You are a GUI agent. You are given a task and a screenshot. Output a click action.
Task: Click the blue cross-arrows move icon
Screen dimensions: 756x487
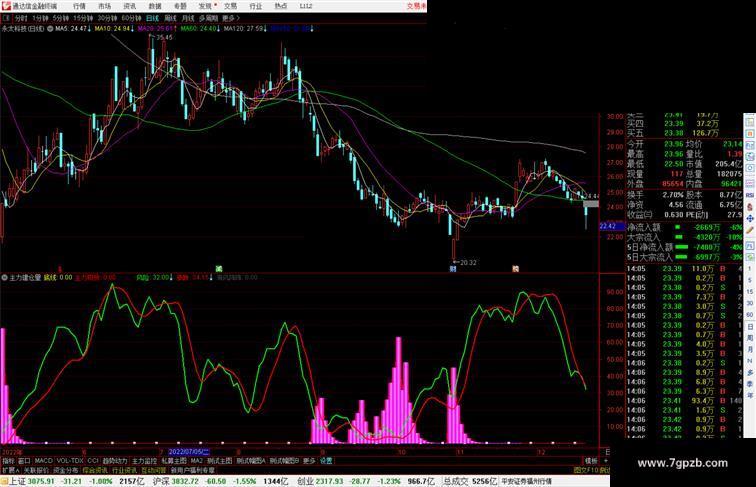750,218
